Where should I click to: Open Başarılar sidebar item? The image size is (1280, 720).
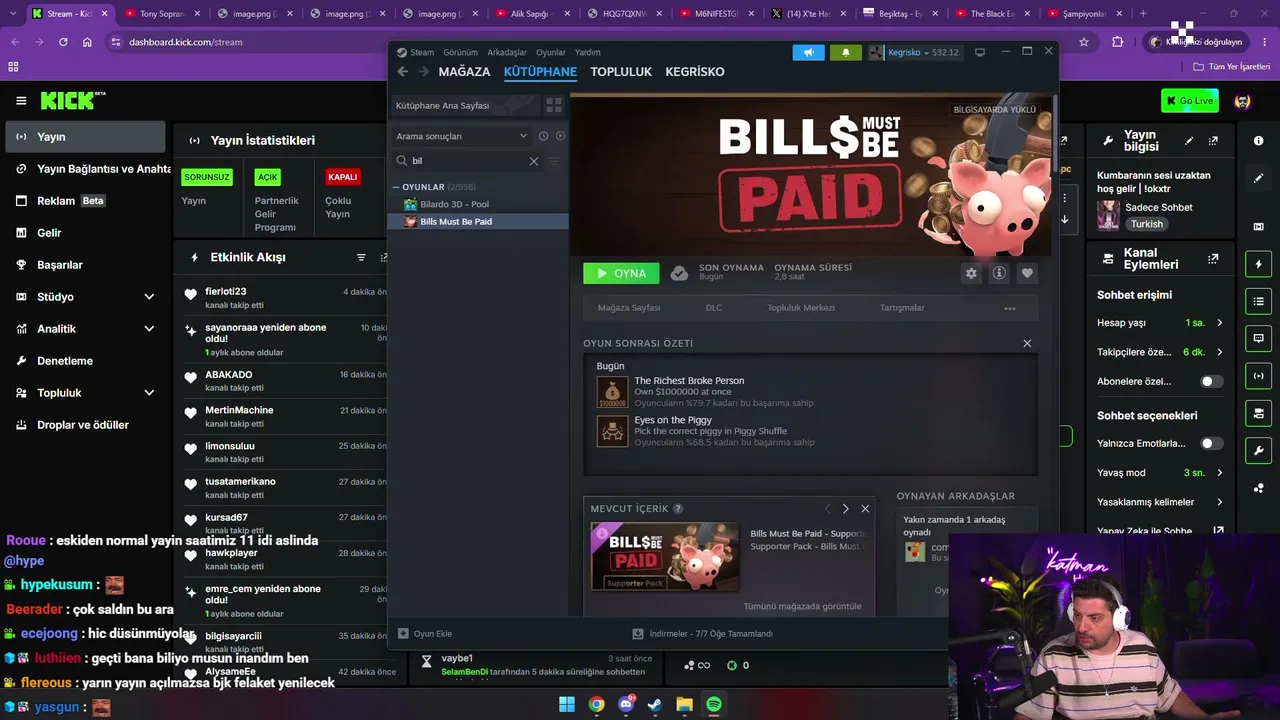point(85,265)
